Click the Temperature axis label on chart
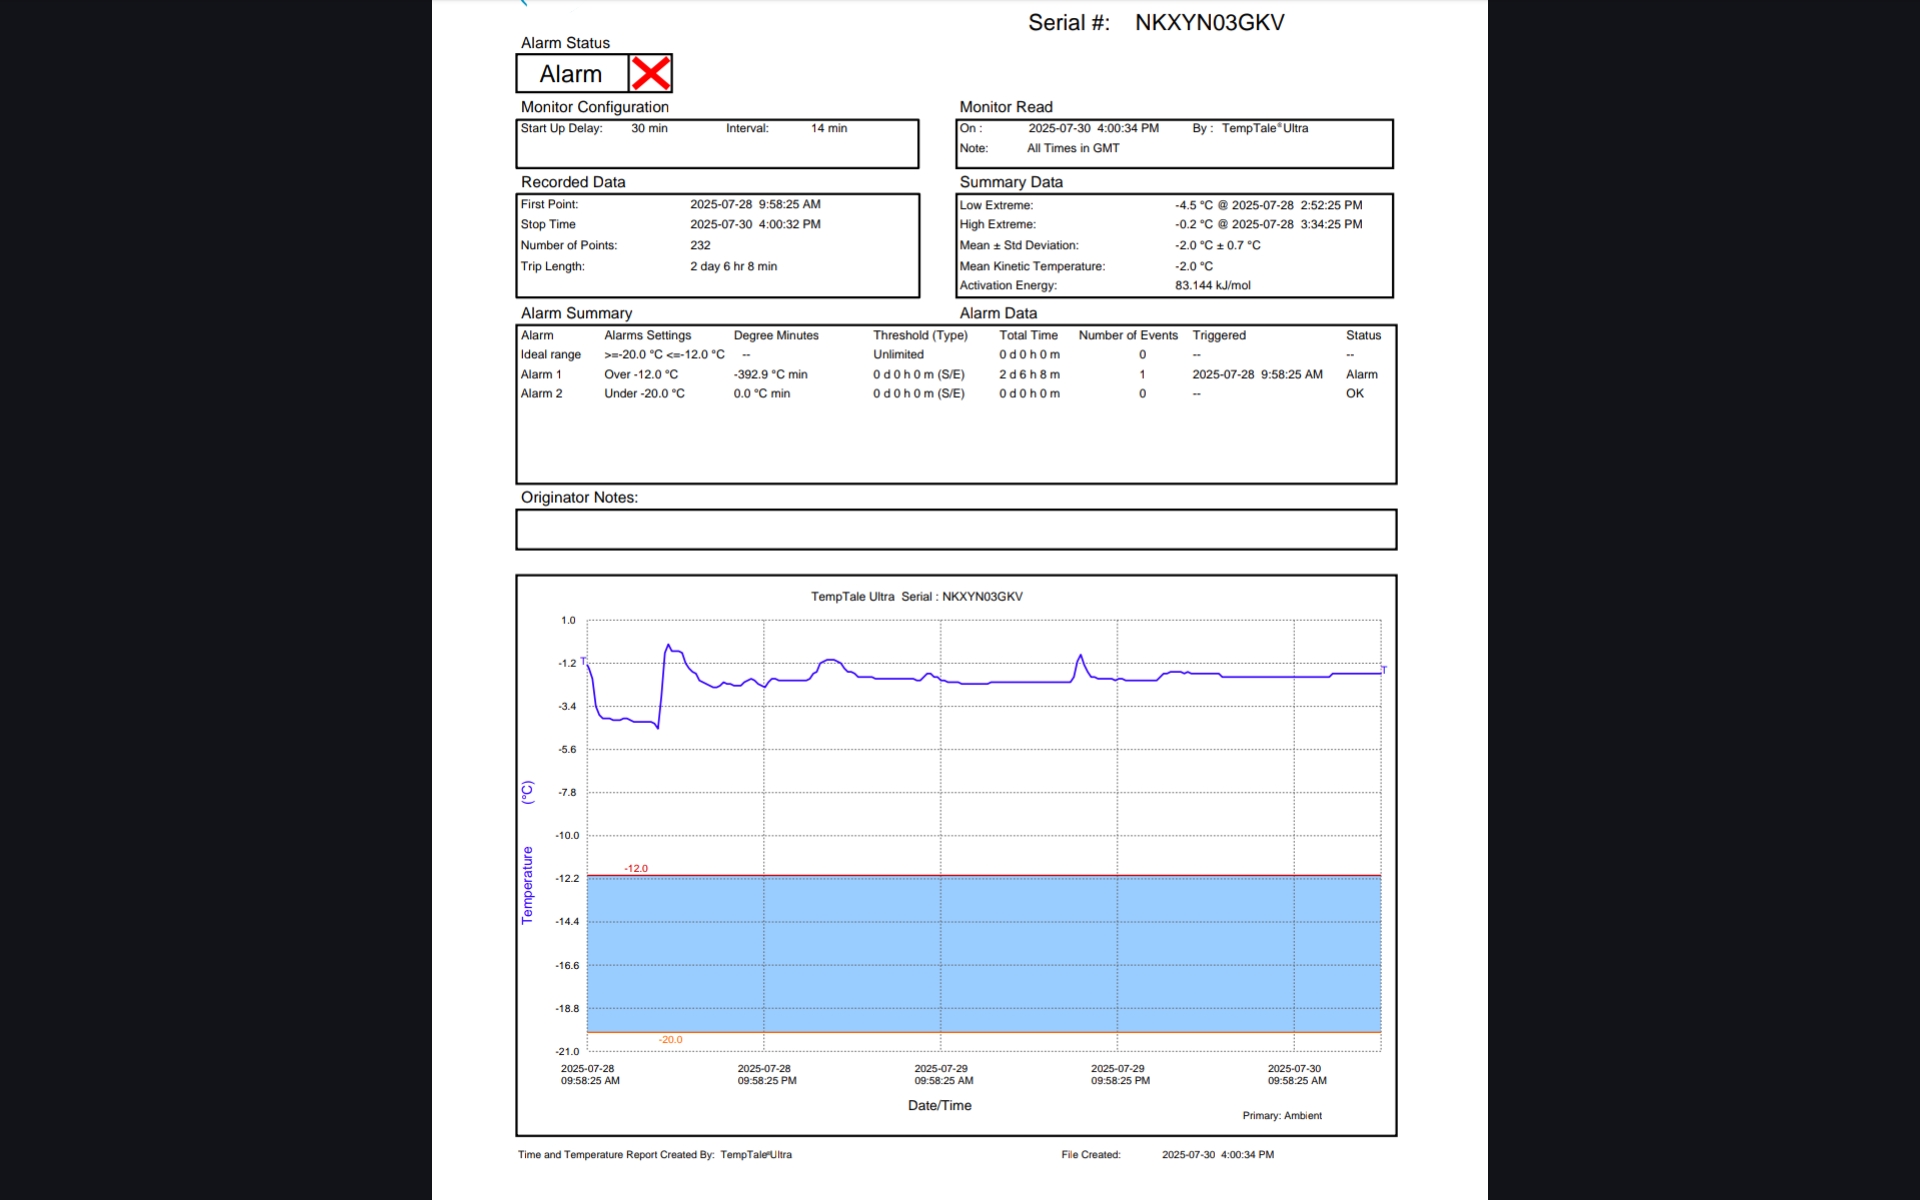The width and height of the screenshot is (1920, 1200). tap(528, 885)
